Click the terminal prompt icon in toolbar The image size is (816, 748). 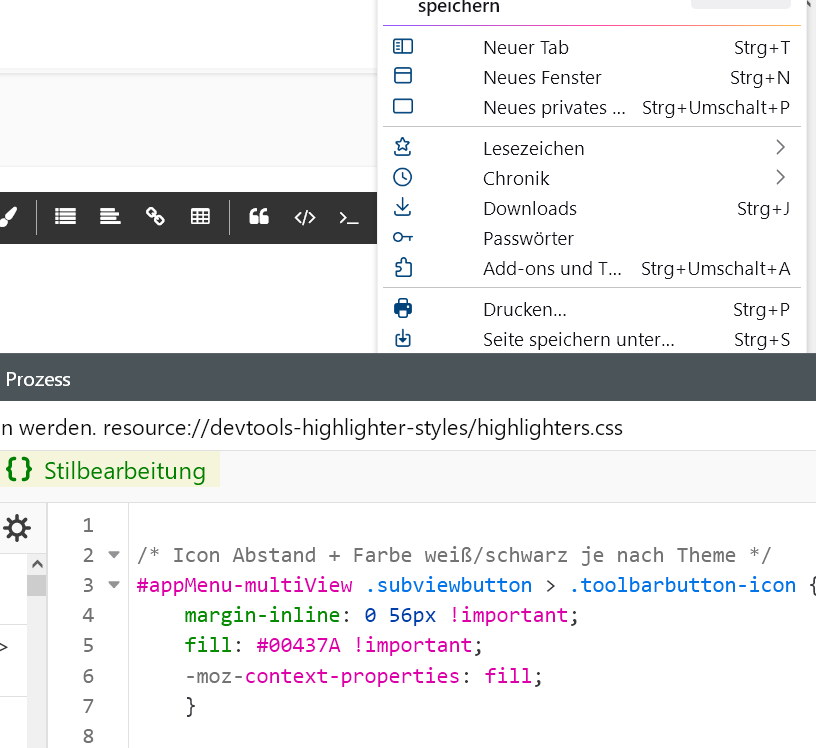(348, 217)
